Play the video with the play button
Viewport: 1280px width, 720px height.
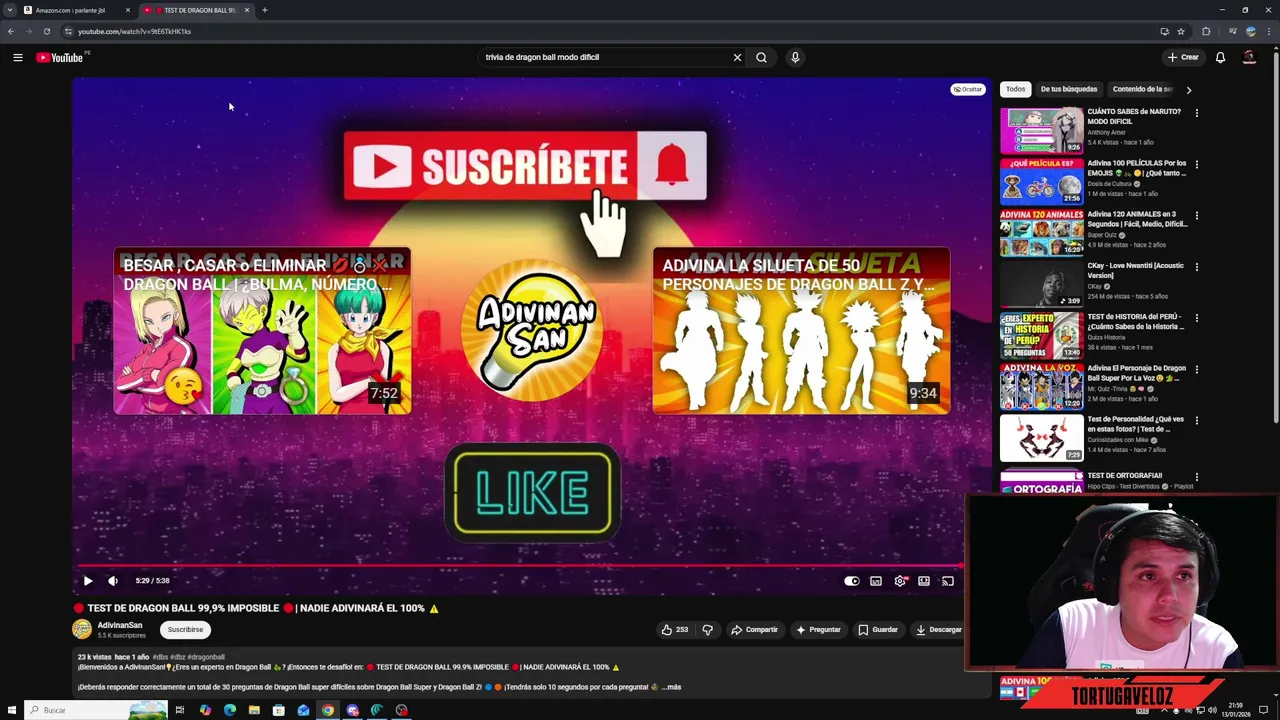(88, 581)
